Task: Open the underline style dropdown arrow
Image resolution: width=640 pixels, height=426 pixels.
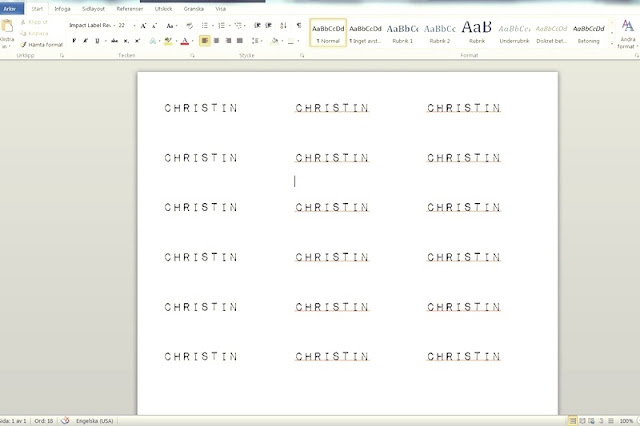Action: coord(105,41)
